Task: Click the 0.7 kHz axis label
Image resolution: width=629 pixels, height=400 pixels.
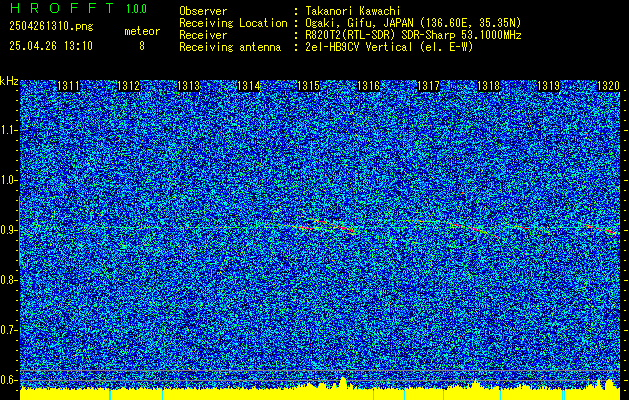Action: point(8,330)
